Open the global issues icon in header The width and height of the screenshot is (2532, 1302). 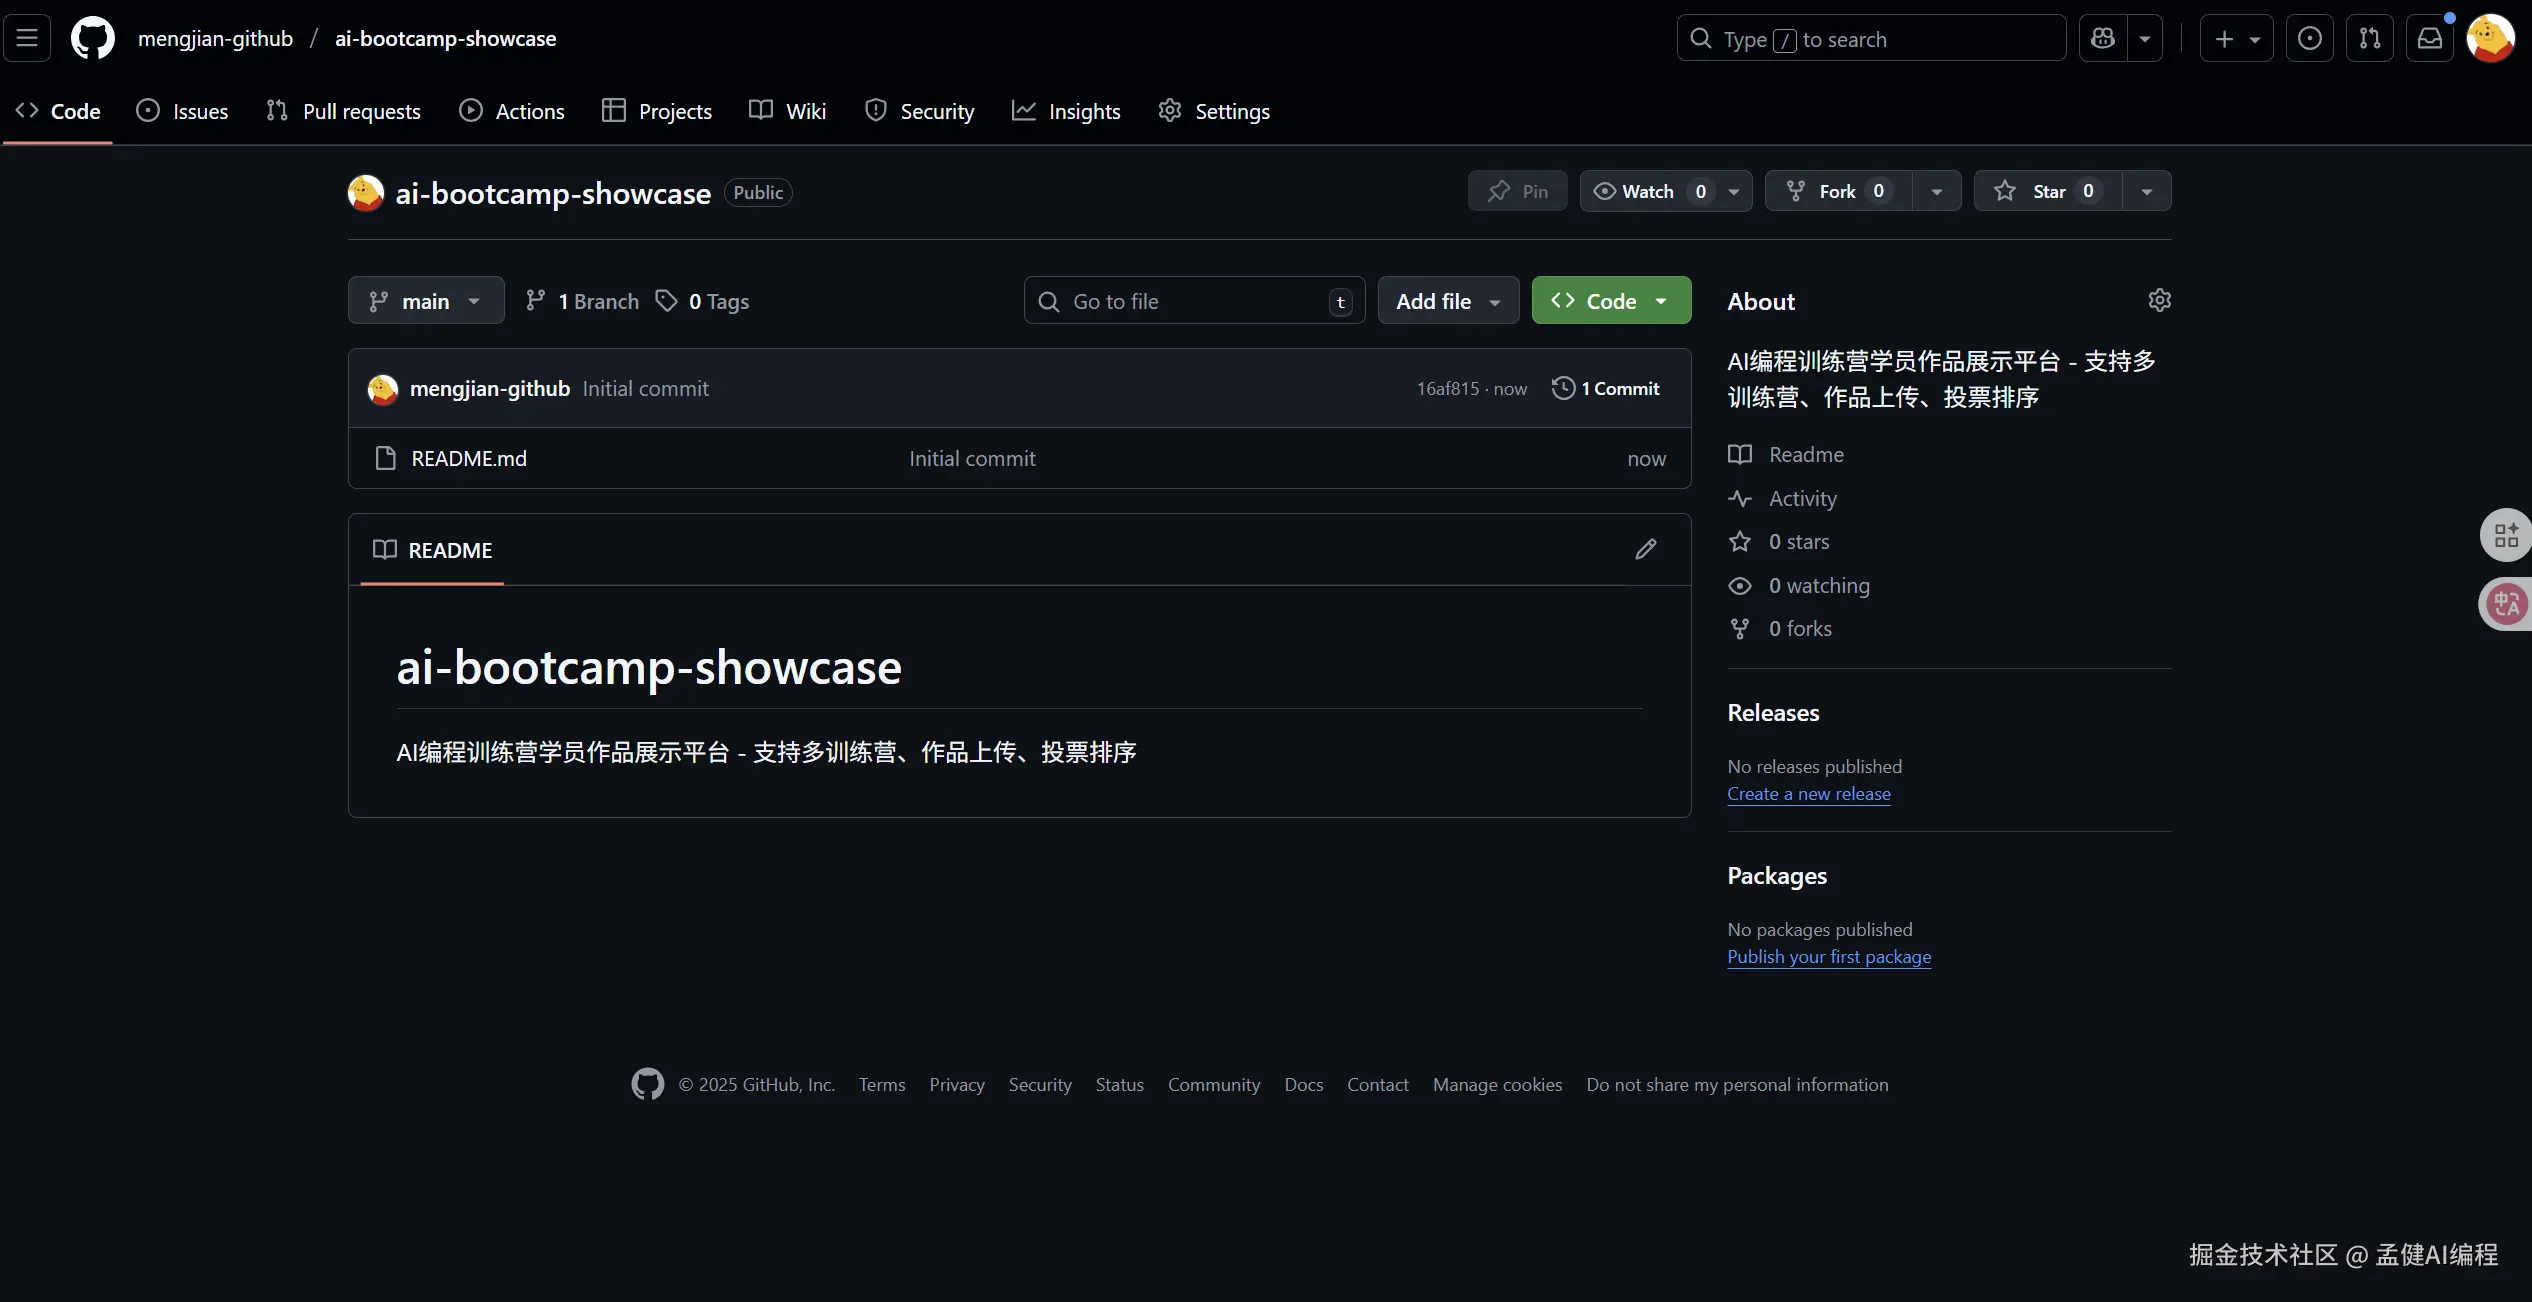pos(2310,38)
